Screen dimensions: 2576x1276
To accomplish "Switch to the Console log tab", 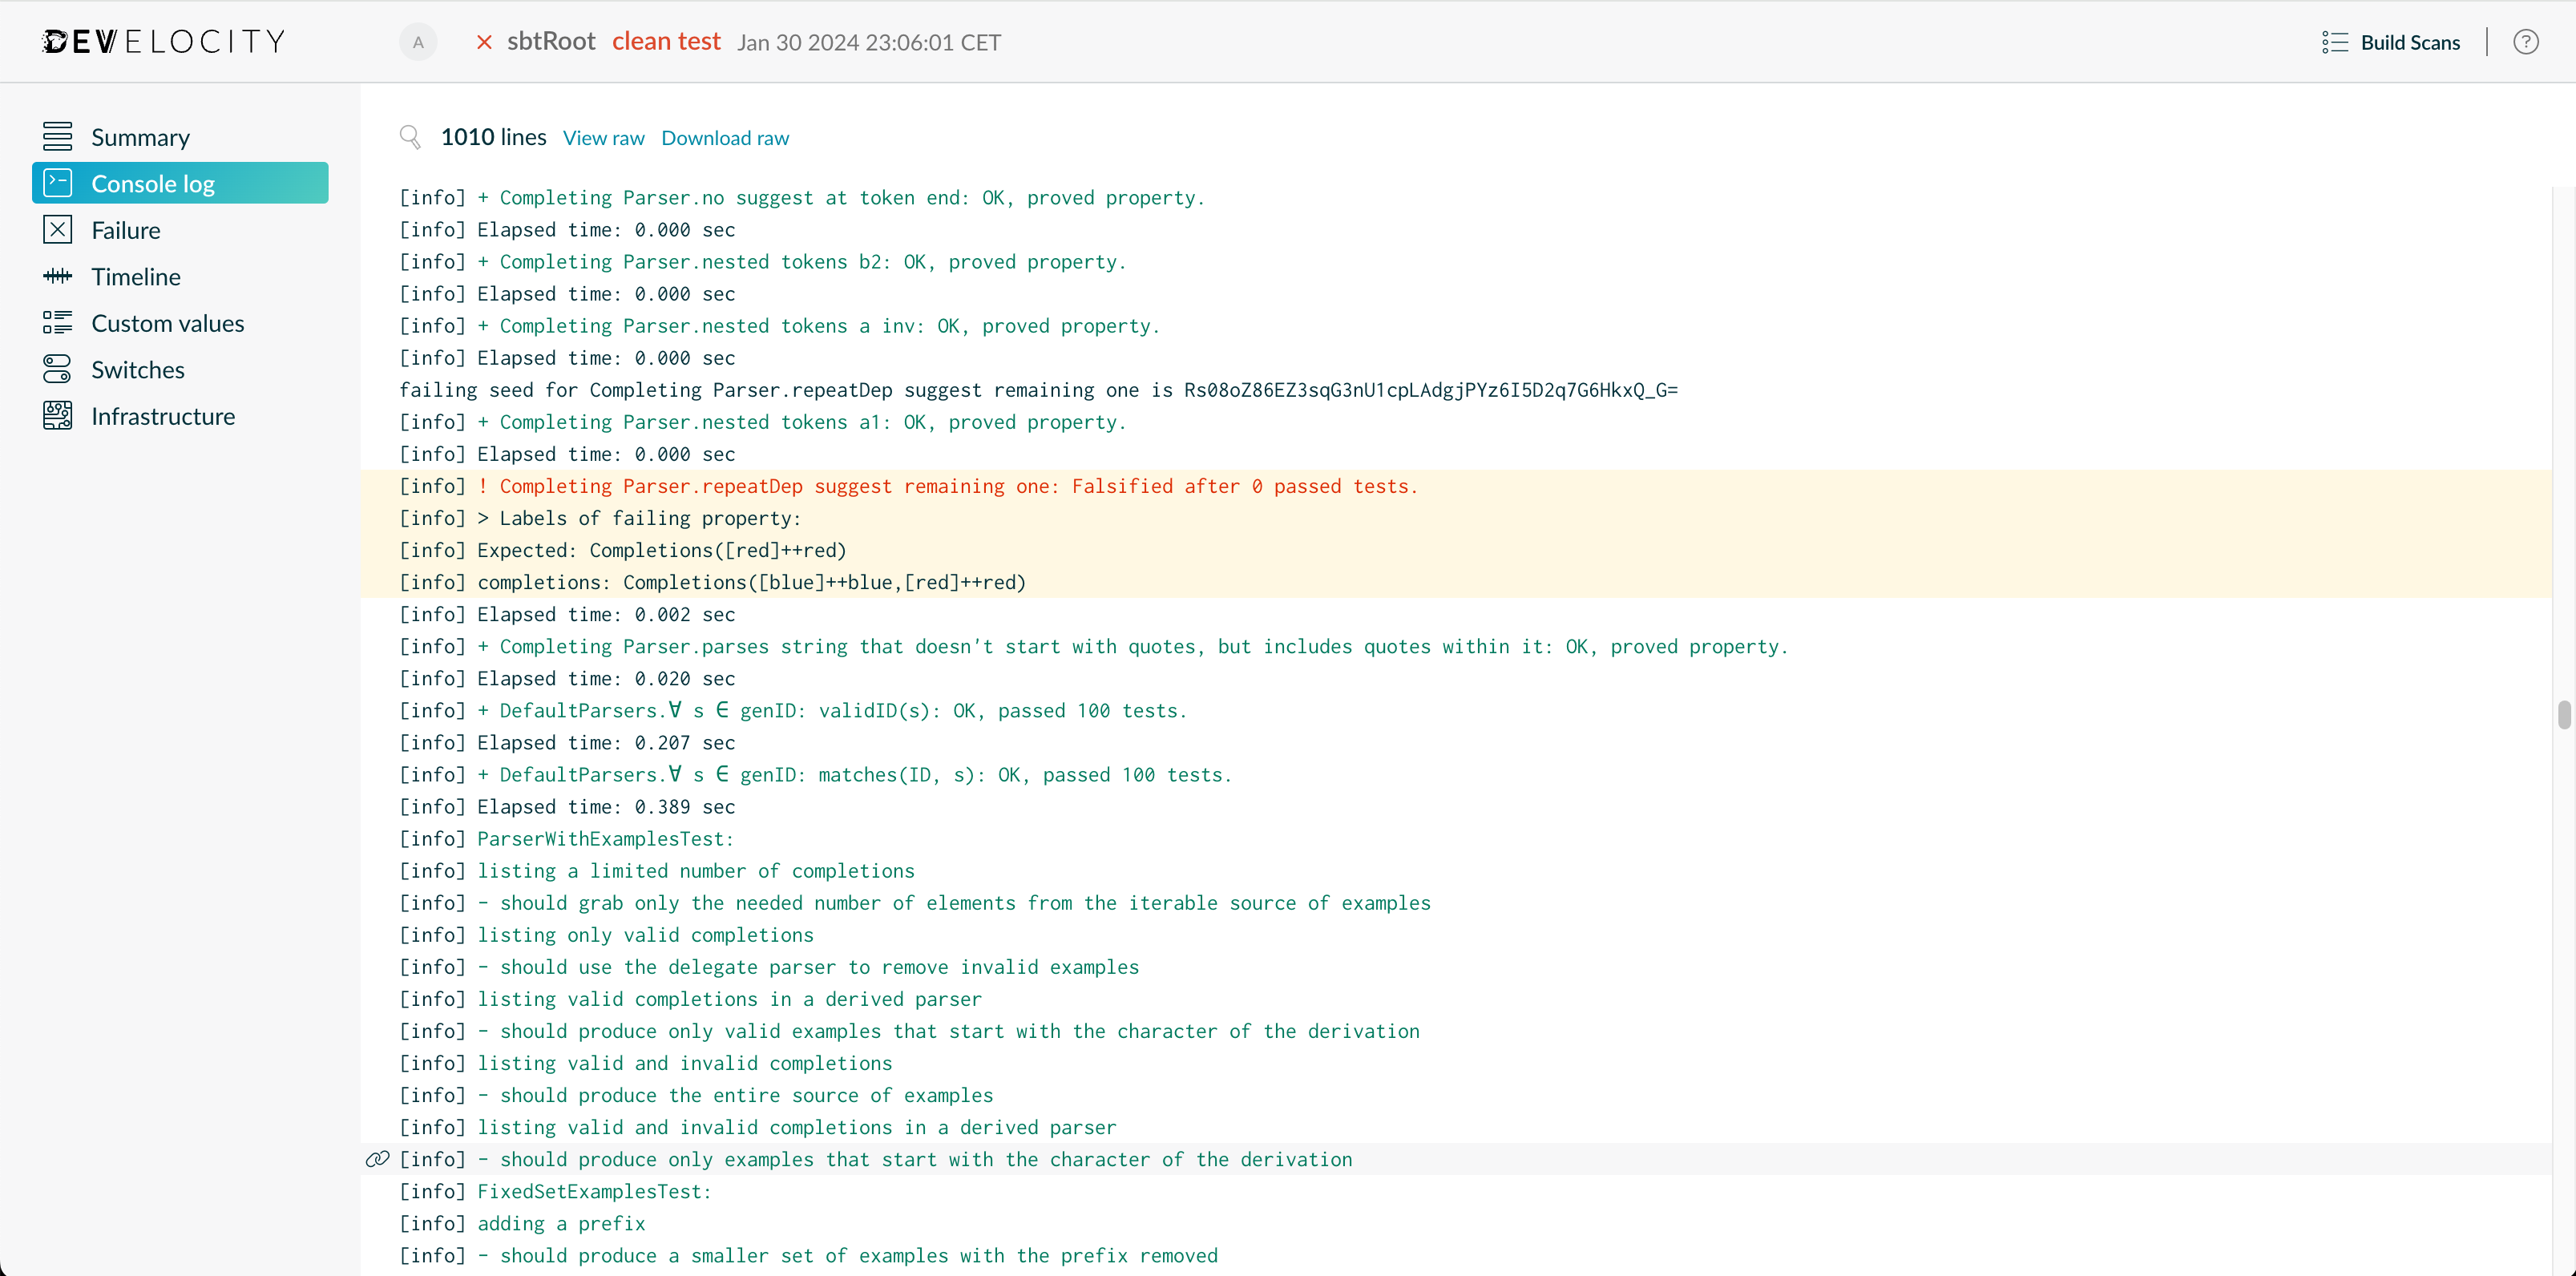I will [x=153, y=182].
